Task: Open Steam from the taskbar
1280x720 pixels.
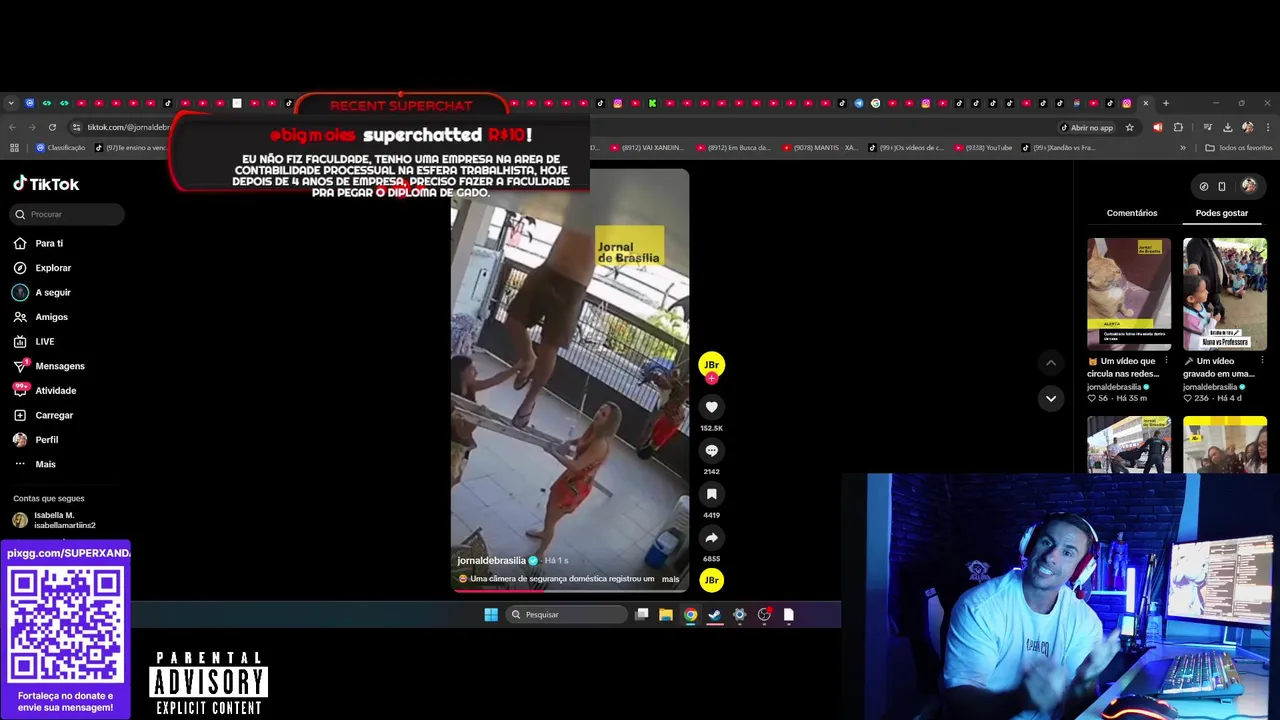Action: click(715, 614)
